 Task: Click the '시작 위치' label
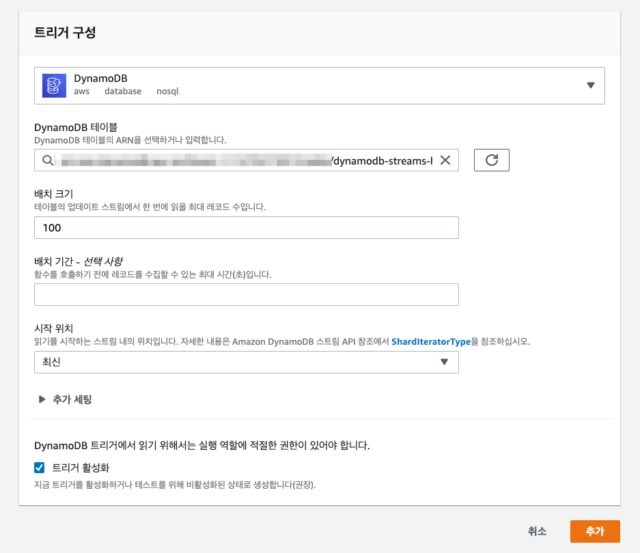coord(53,329)
